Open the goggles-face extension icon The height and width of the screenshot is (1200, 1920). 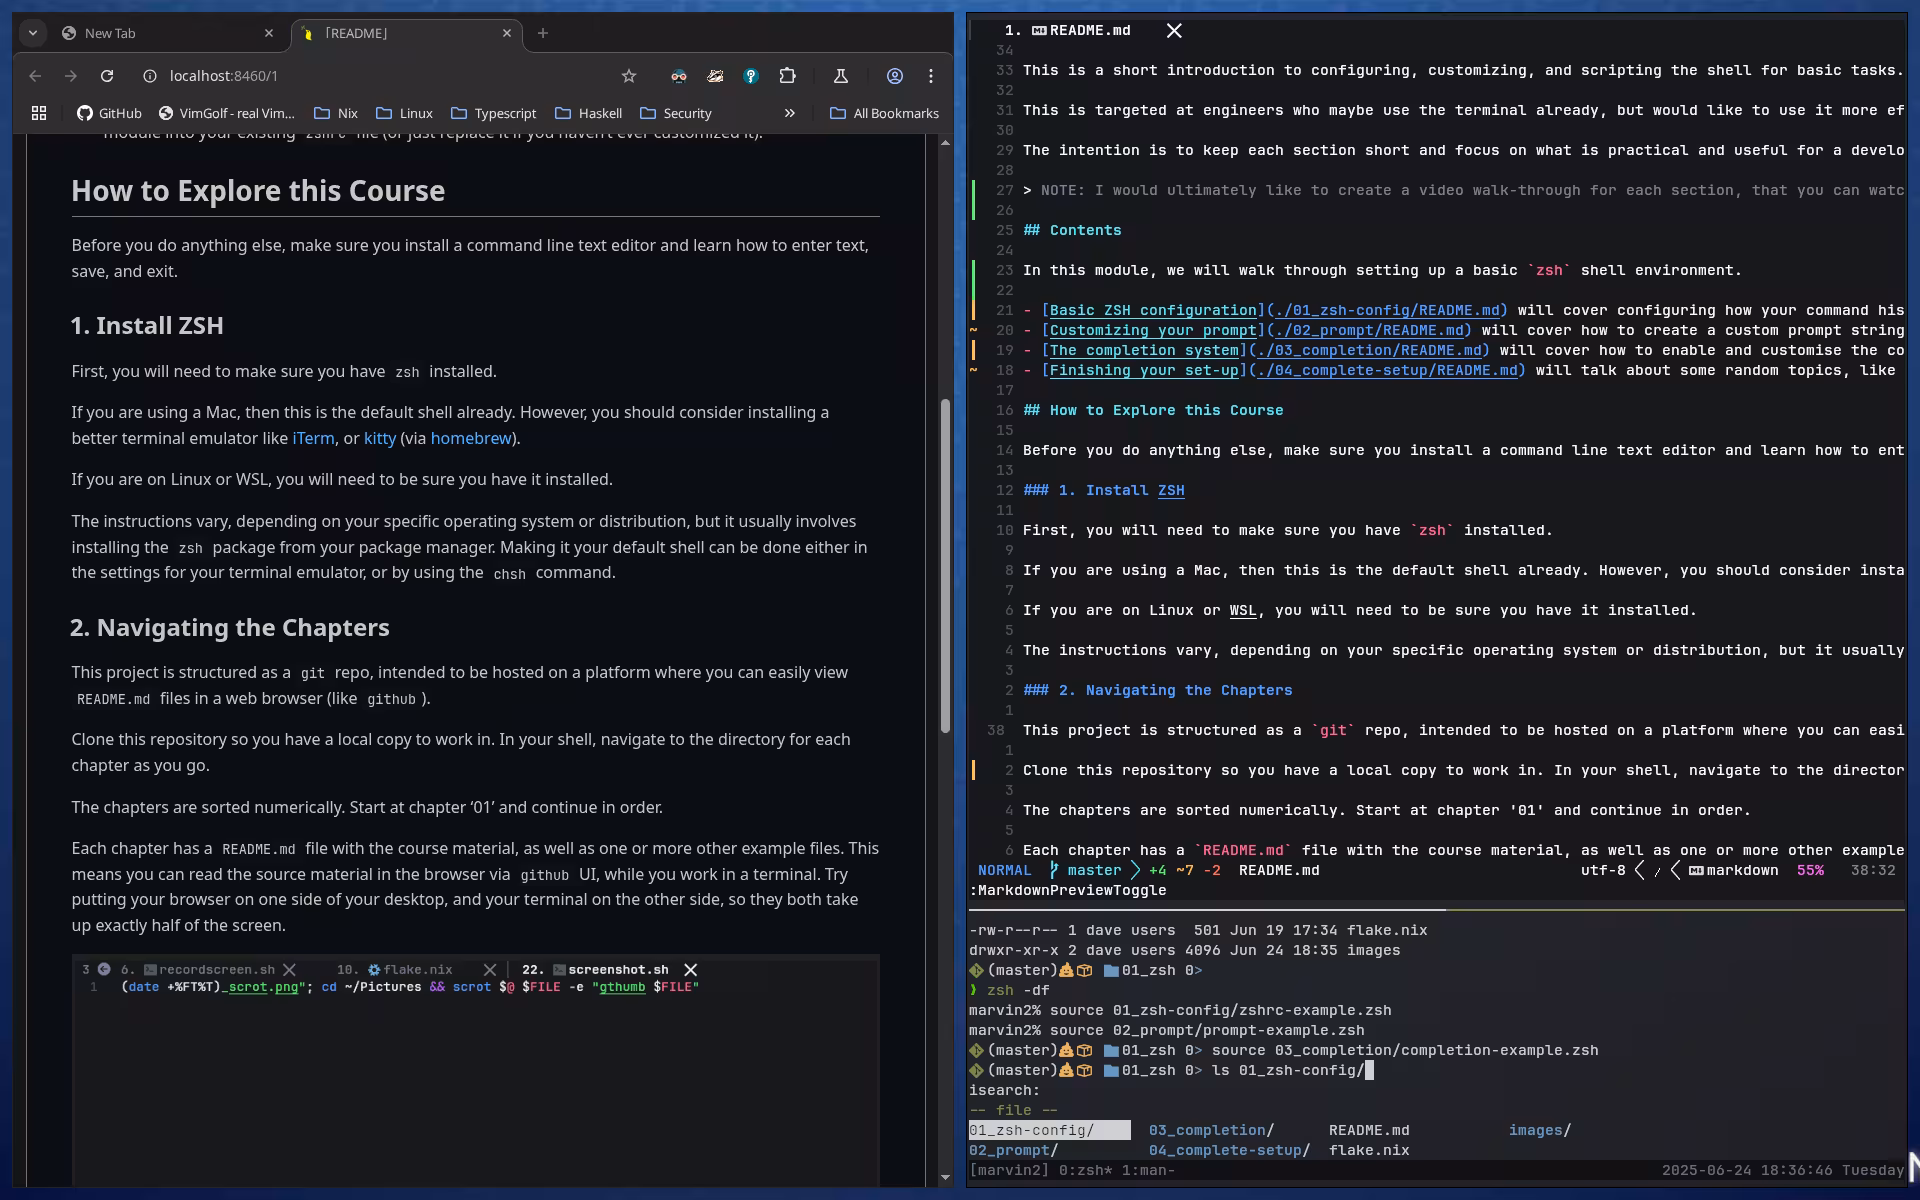coord(679,76)
